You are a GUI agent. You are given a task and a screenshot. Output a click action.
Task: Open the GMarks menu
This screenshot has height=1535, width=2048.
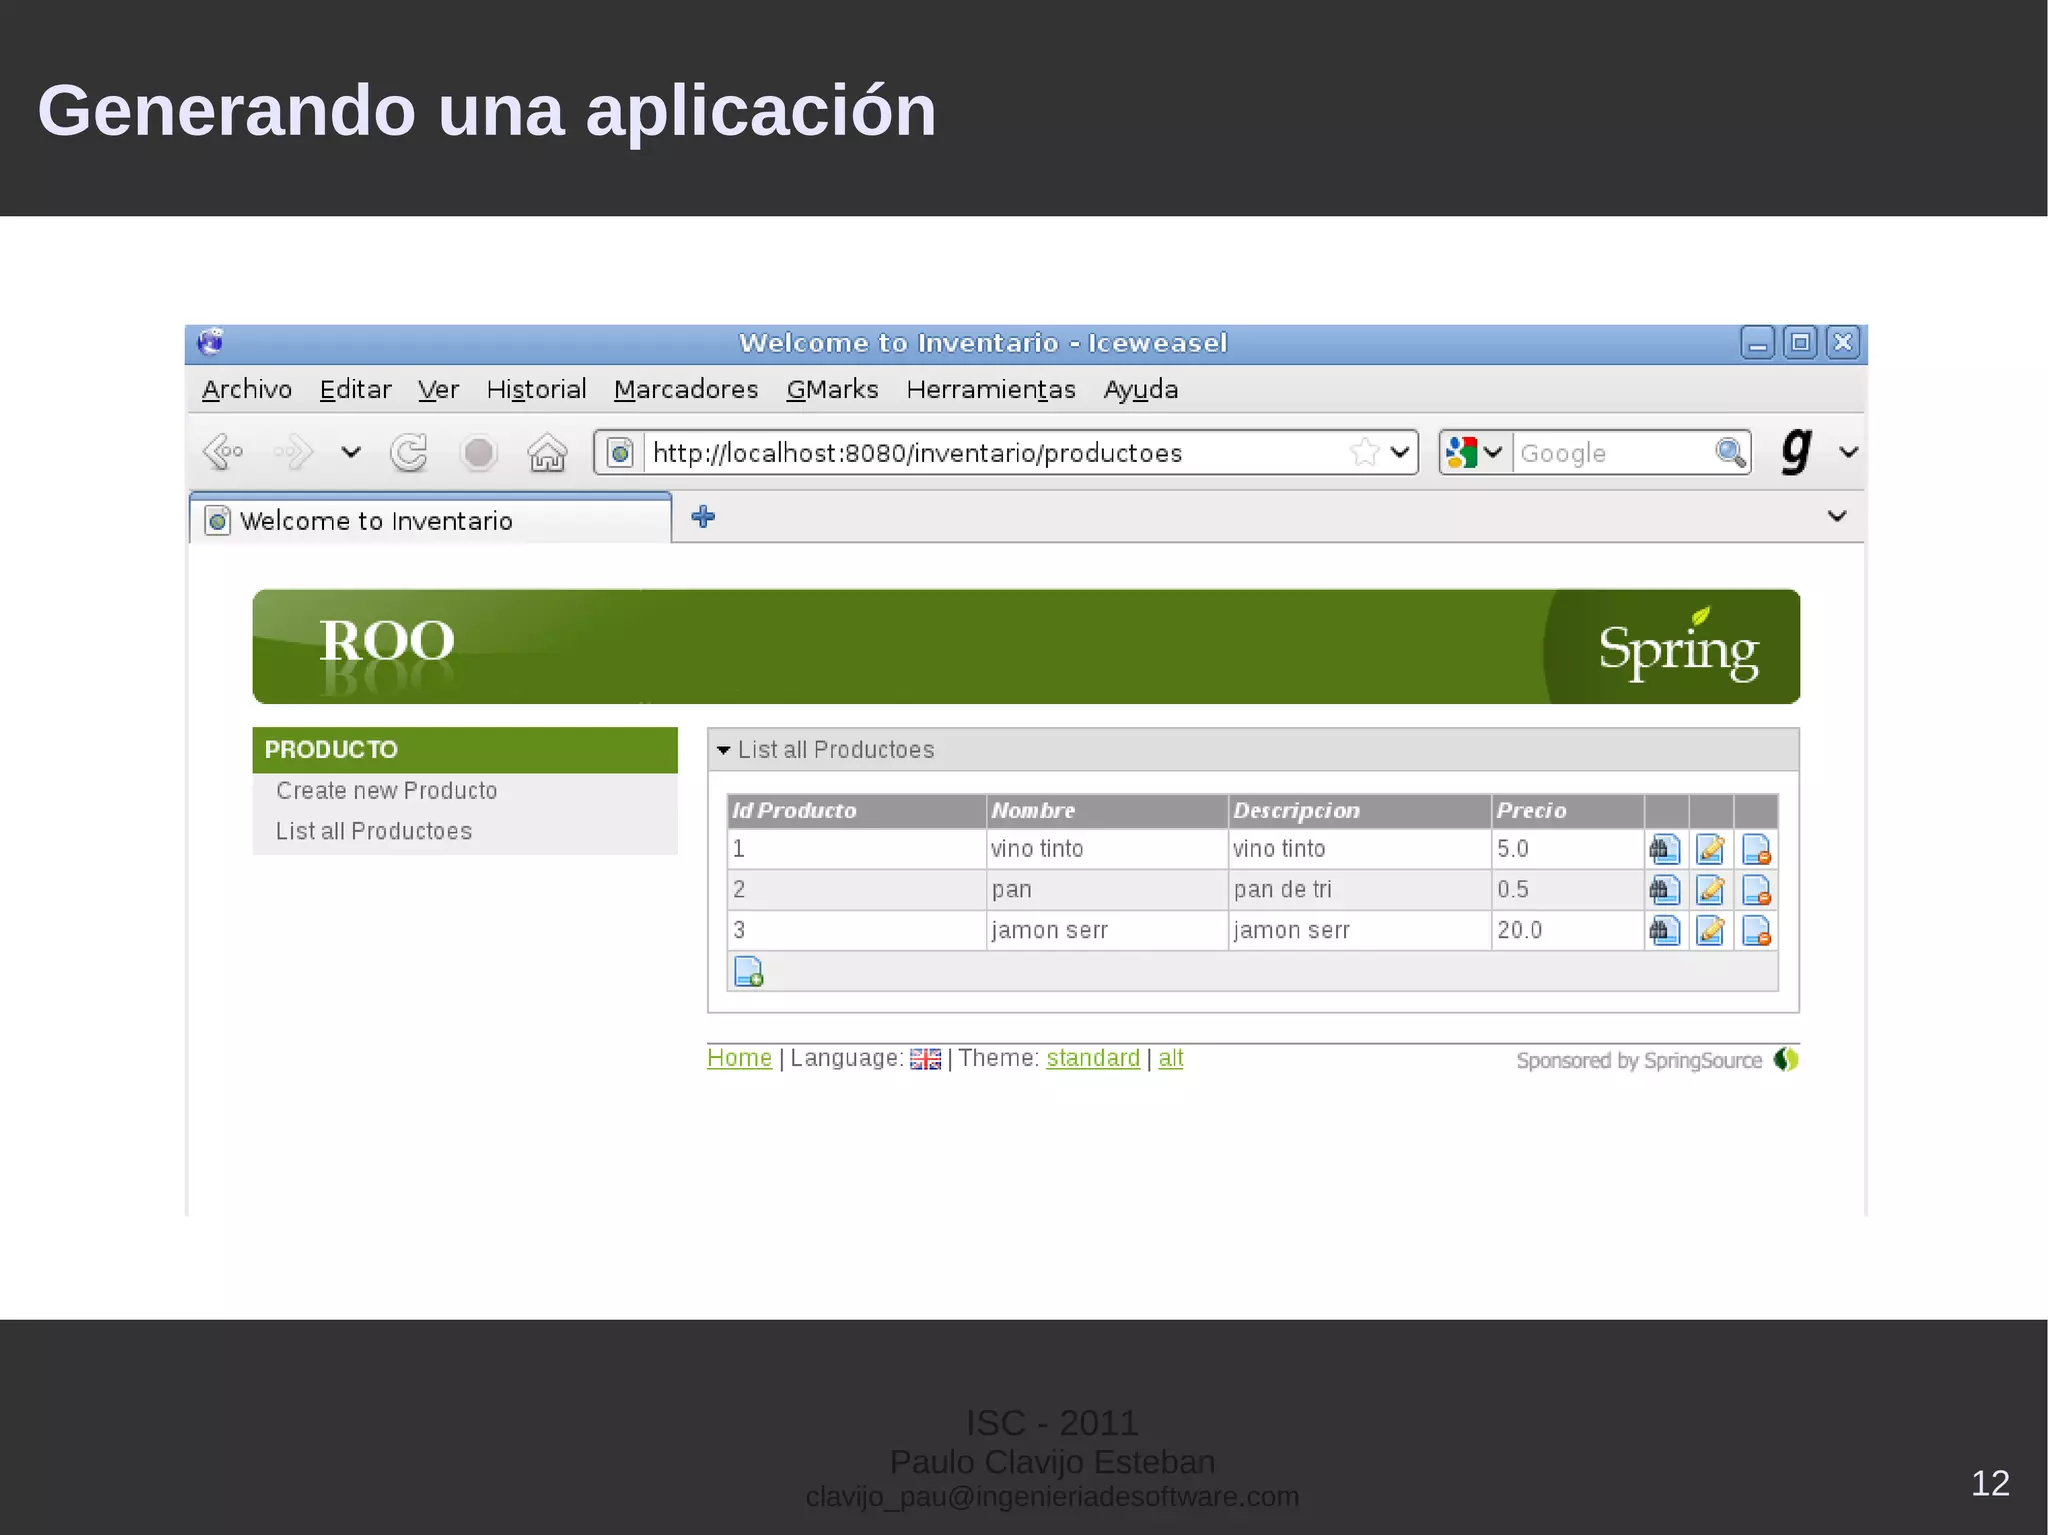coord(832,389)
